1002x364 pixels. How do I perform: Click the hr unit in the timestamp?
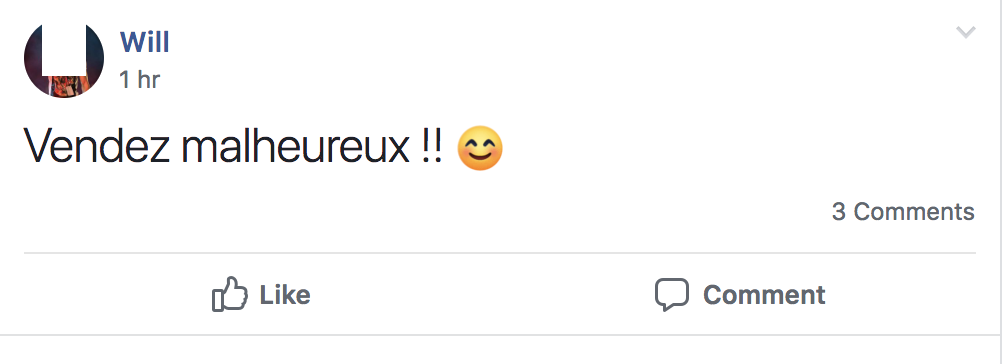(148, 80)
